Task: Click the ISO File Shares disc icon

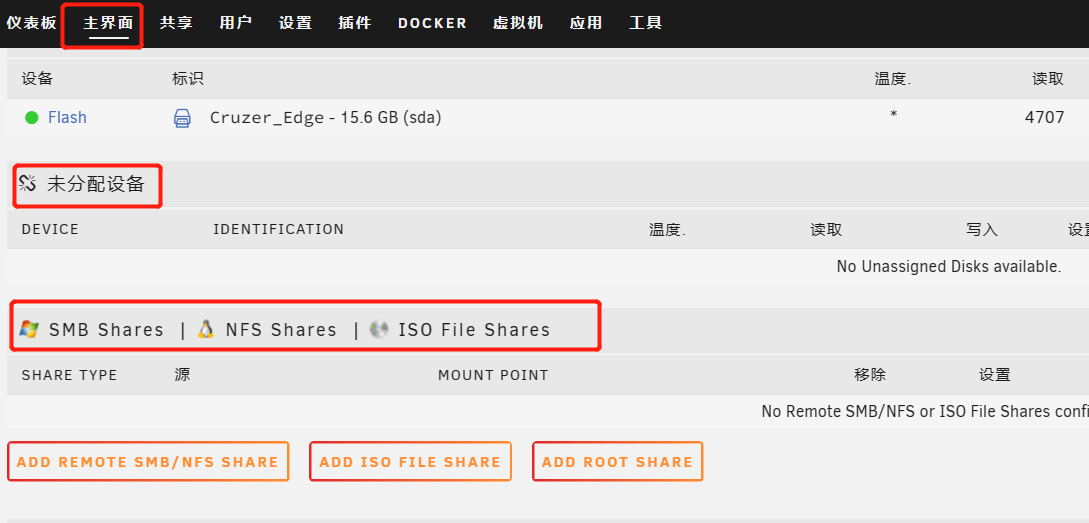Action: (x=378, y=329)
